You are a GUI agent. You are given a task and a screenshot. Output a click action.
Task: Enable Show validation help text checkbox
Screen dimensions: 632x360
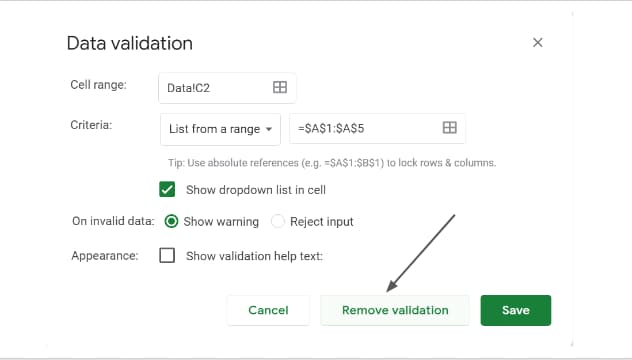167,255
